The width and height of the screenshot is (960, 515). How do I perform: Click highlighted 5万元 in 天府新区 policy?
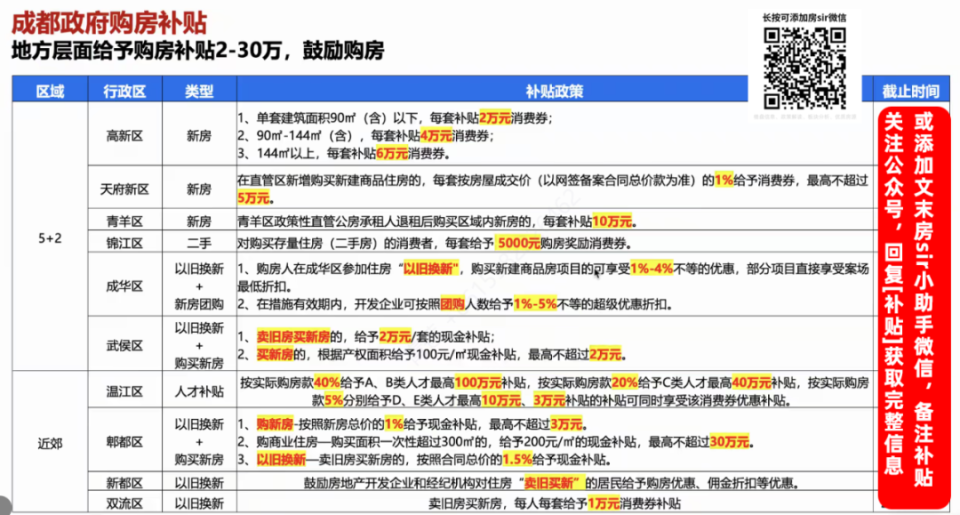[253, 198]
